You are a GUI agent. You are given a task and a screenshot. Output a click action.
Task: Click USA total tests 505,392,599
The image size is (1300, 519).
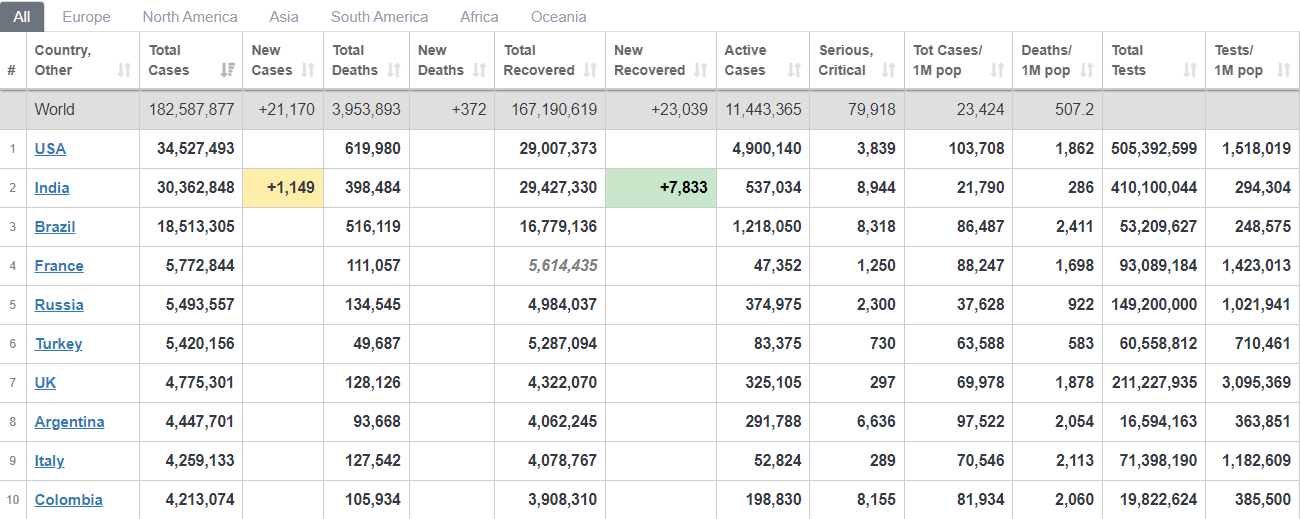click(1154, 149)
